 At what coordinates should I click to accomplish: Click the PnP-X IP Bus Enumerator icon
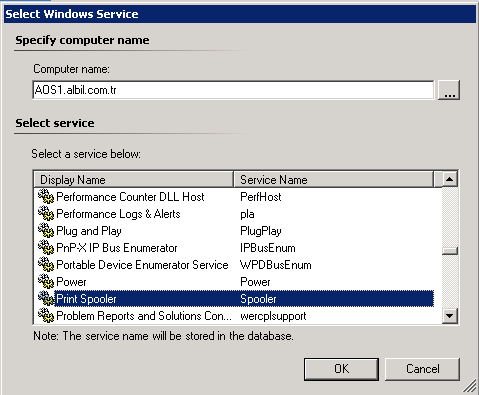tap(46, 247)
